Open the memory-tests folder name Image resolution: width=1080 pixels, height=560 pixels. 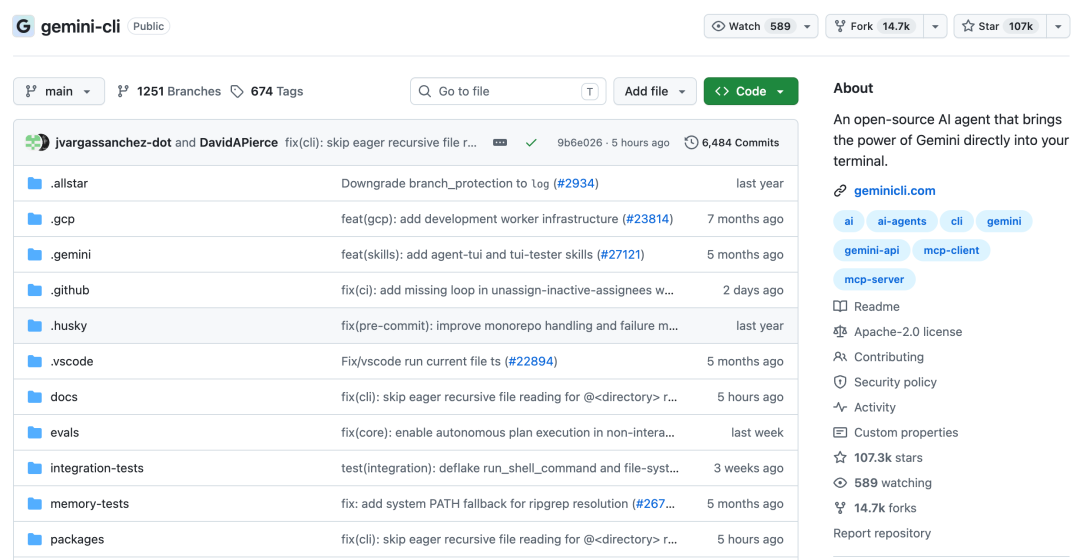coord(90,504)
